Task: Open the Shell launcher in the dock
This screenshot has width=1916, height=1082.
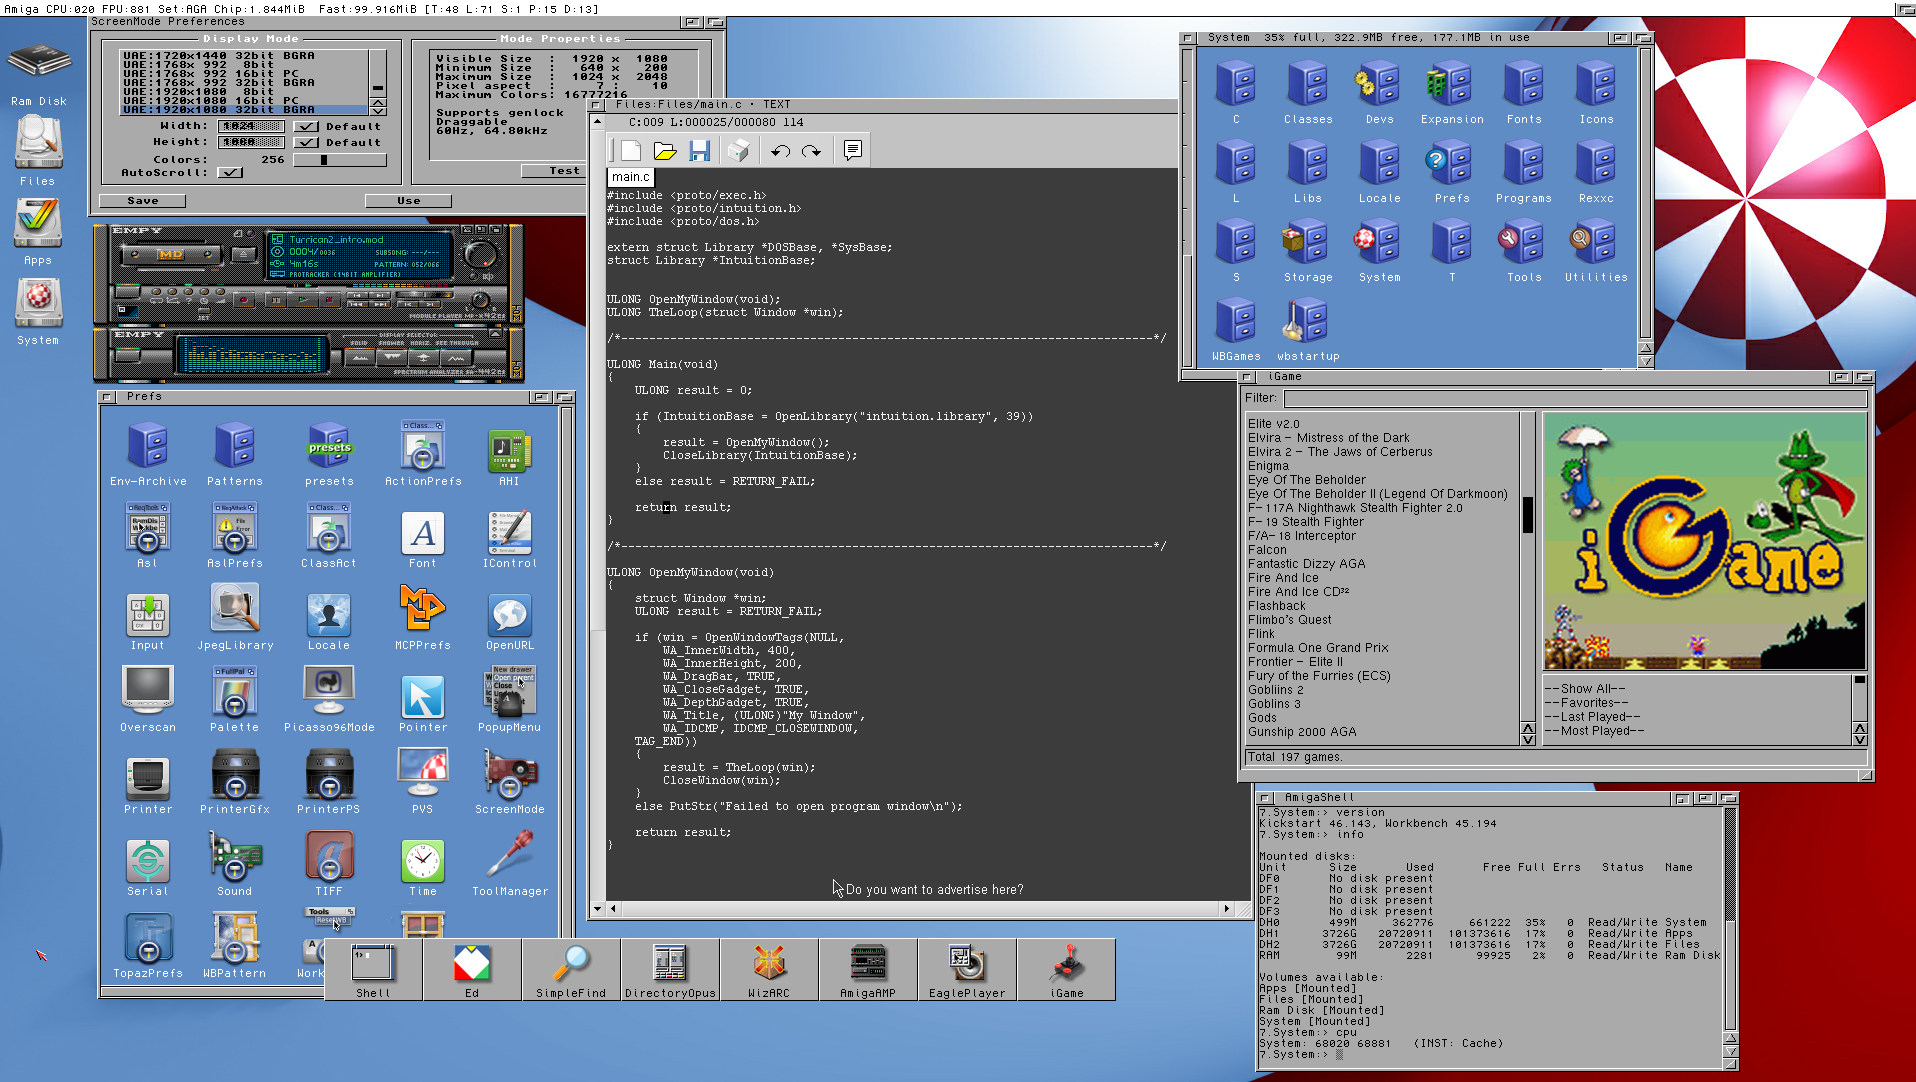Action: pyautogui.click(x=373, y=970)
